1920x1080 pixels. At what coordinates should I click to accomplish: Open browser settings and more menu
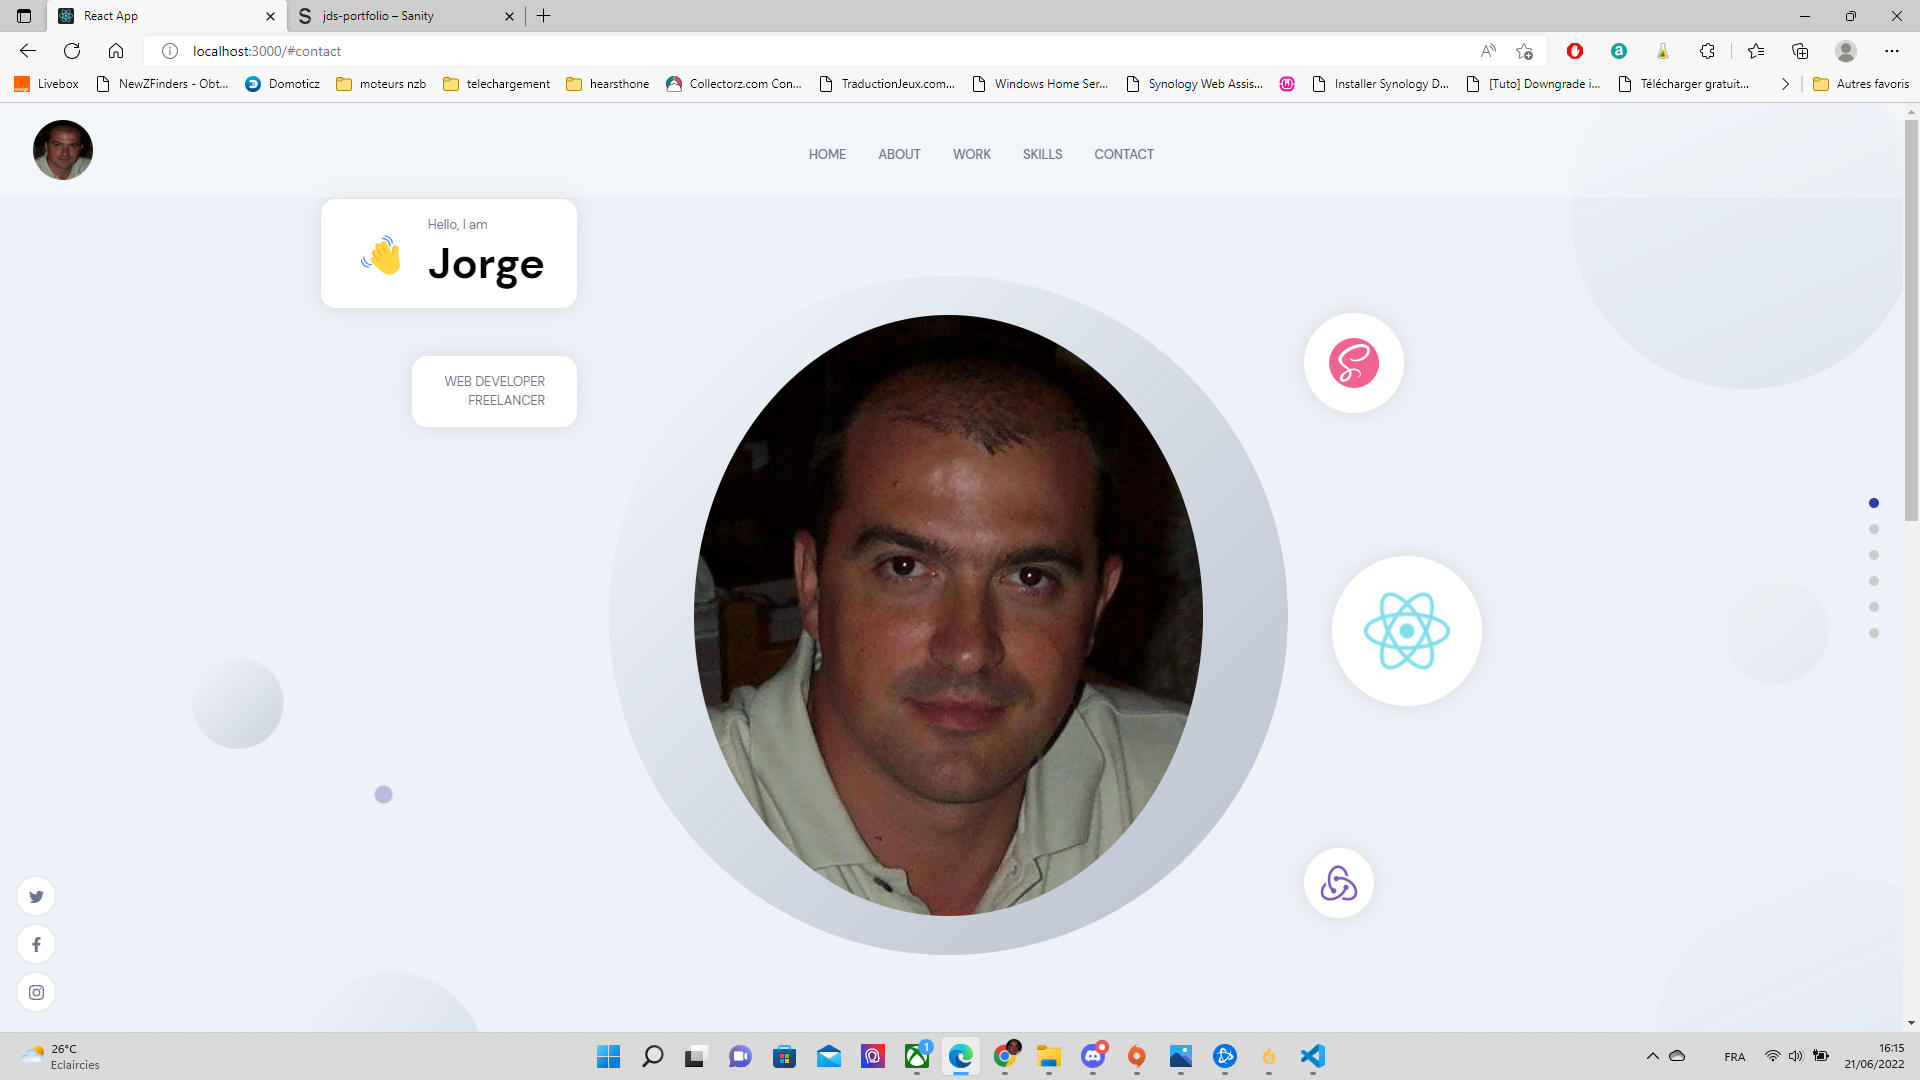(1891, 51)
